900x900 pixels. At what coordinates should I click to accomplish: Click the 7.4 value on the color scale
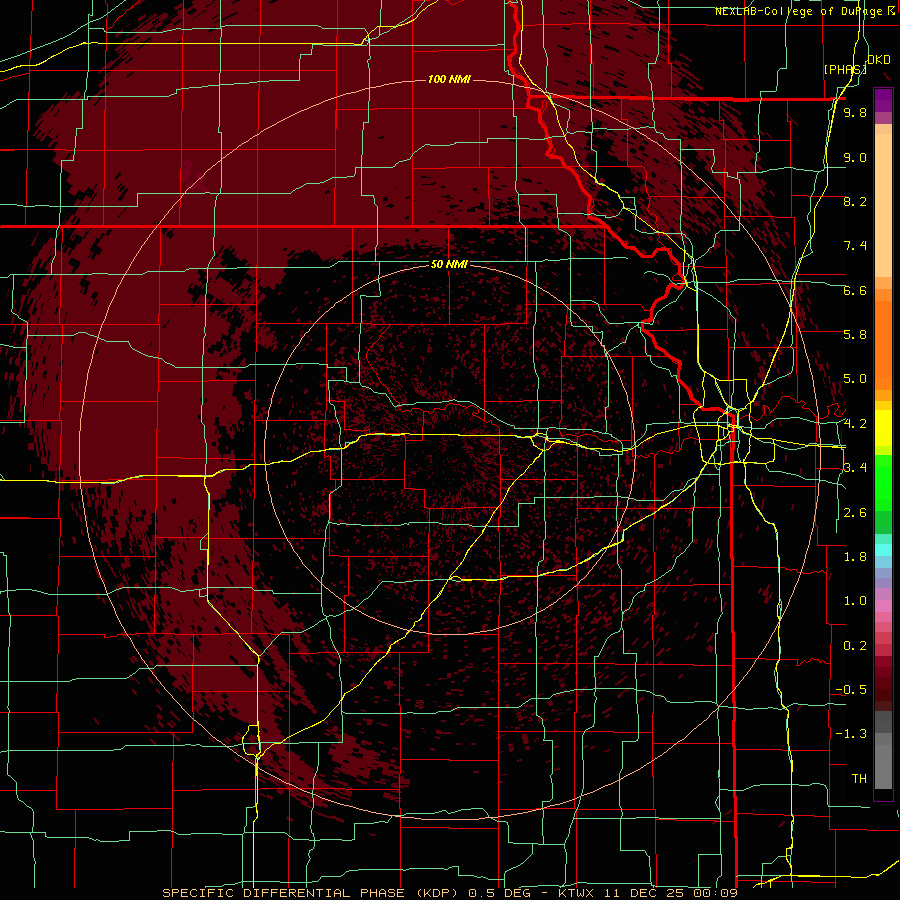point(855,246)
